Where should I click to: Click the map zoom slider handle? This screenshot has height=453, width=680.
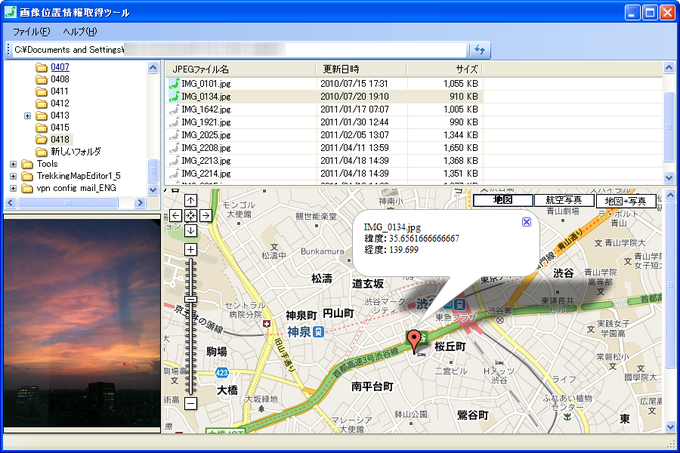click(190, 299)
